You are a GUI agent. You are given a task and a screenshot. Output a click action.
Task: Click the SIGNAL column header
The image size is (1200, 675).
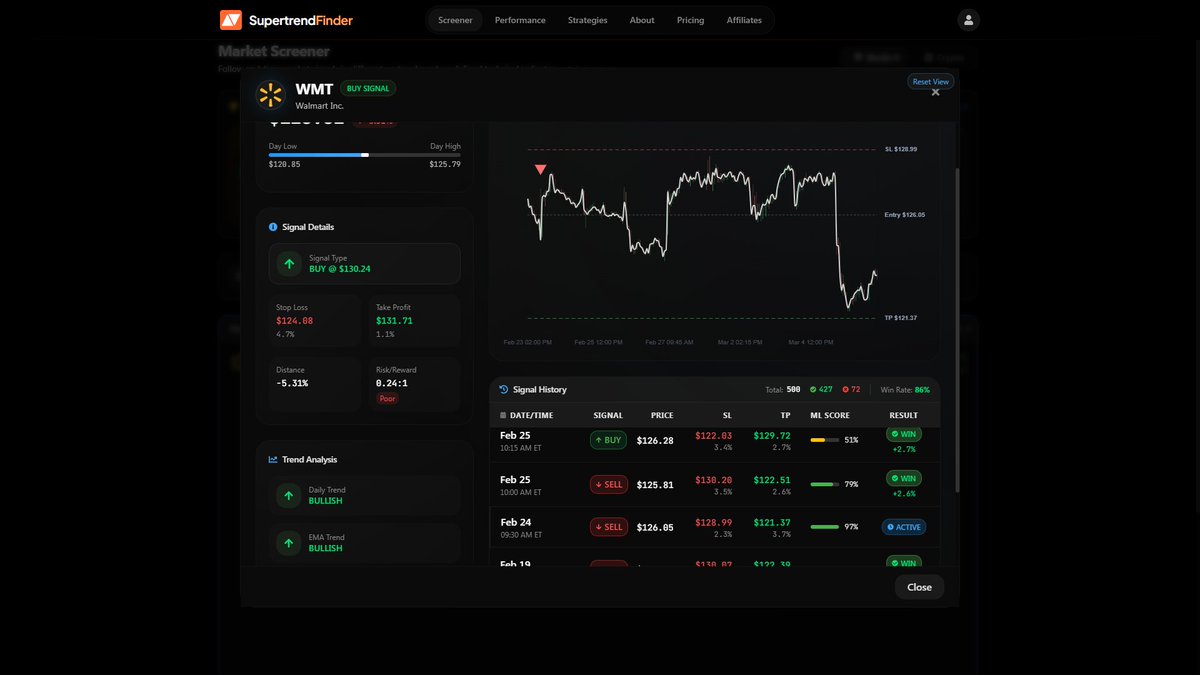(608, 415)
